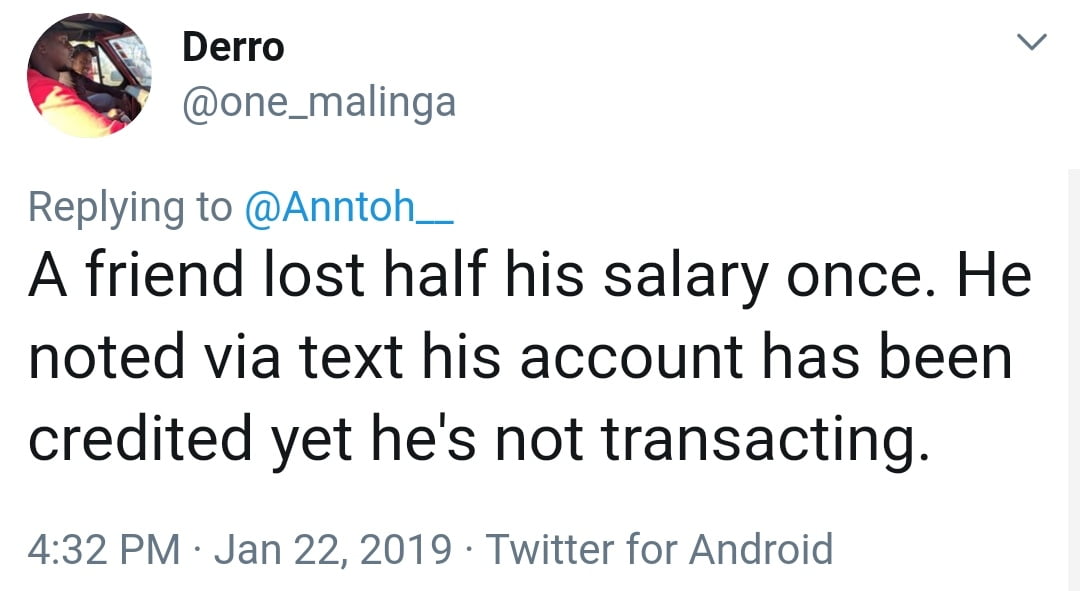Click the tweet line starting "A friend lost"

tap(529, 277)
